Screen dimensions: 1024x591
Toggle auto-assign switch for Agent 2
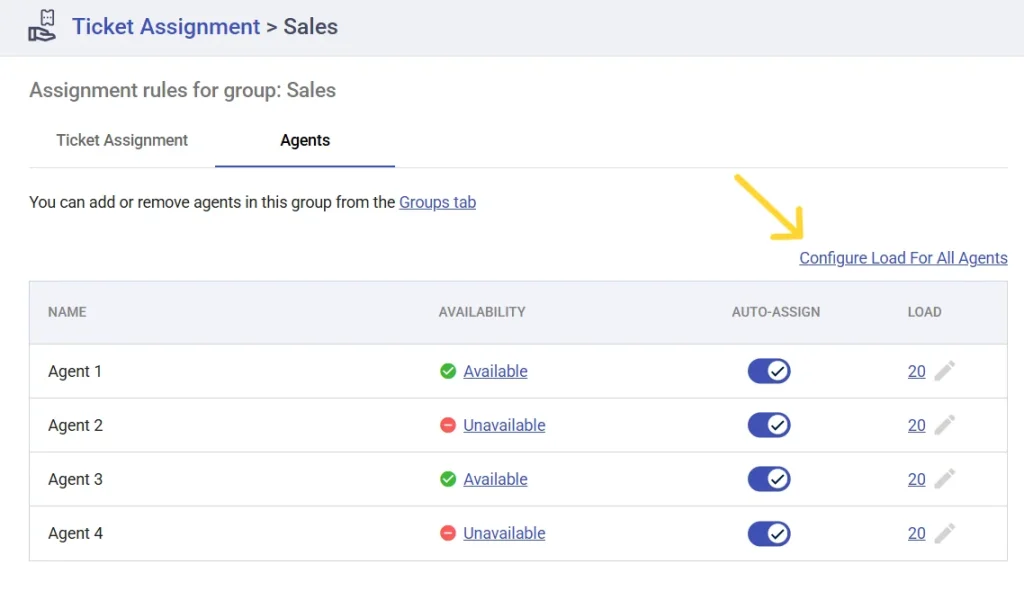(x=769, y=425)
